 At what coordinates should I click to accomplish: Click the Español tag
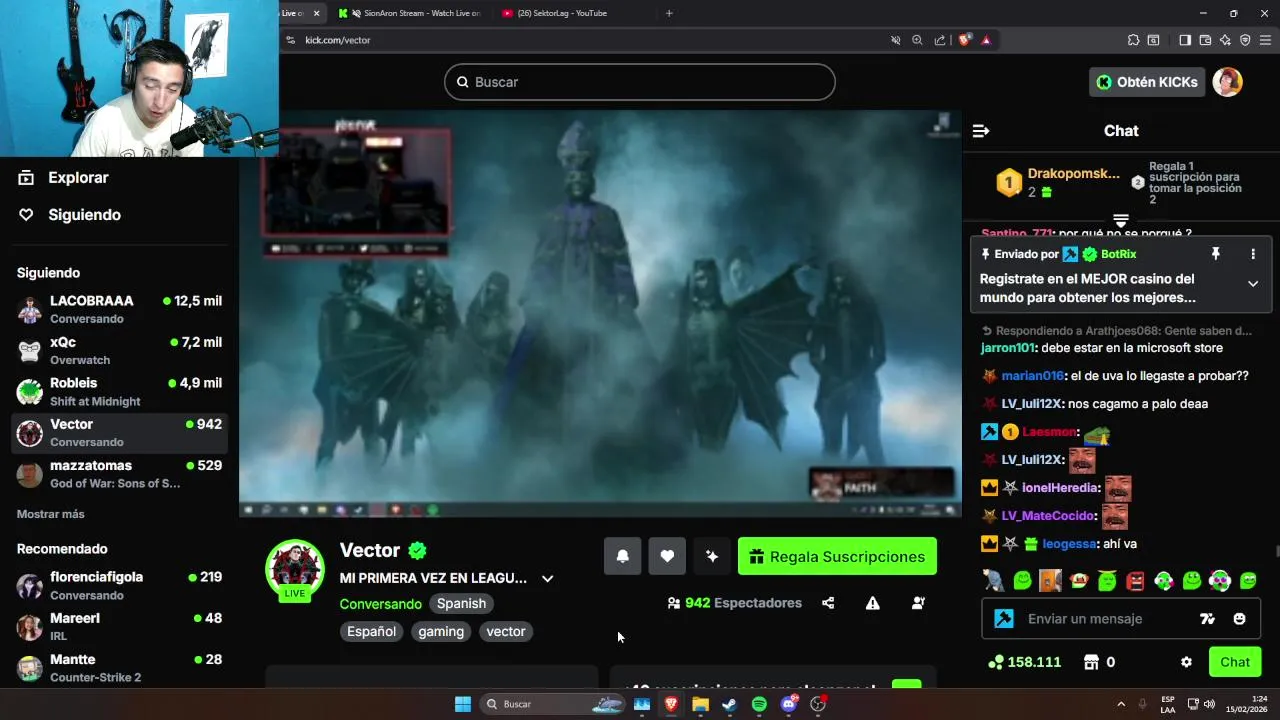coord(371,632)
